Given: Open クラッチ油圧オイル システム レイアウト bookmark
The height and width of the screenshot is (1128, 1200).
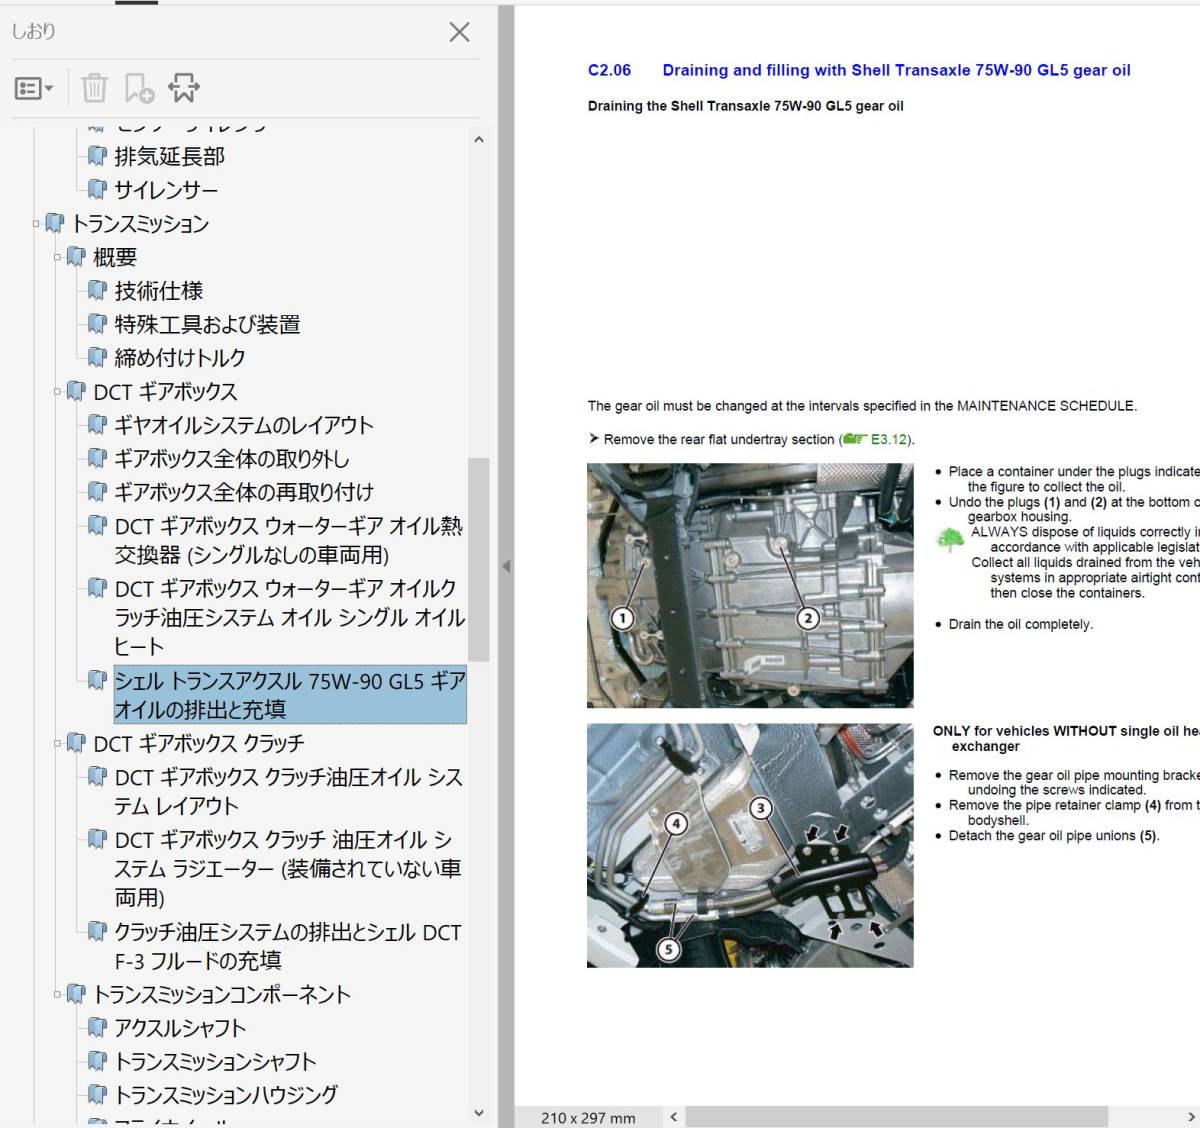Looking at the screenshot, I should [x=289, y=791].
